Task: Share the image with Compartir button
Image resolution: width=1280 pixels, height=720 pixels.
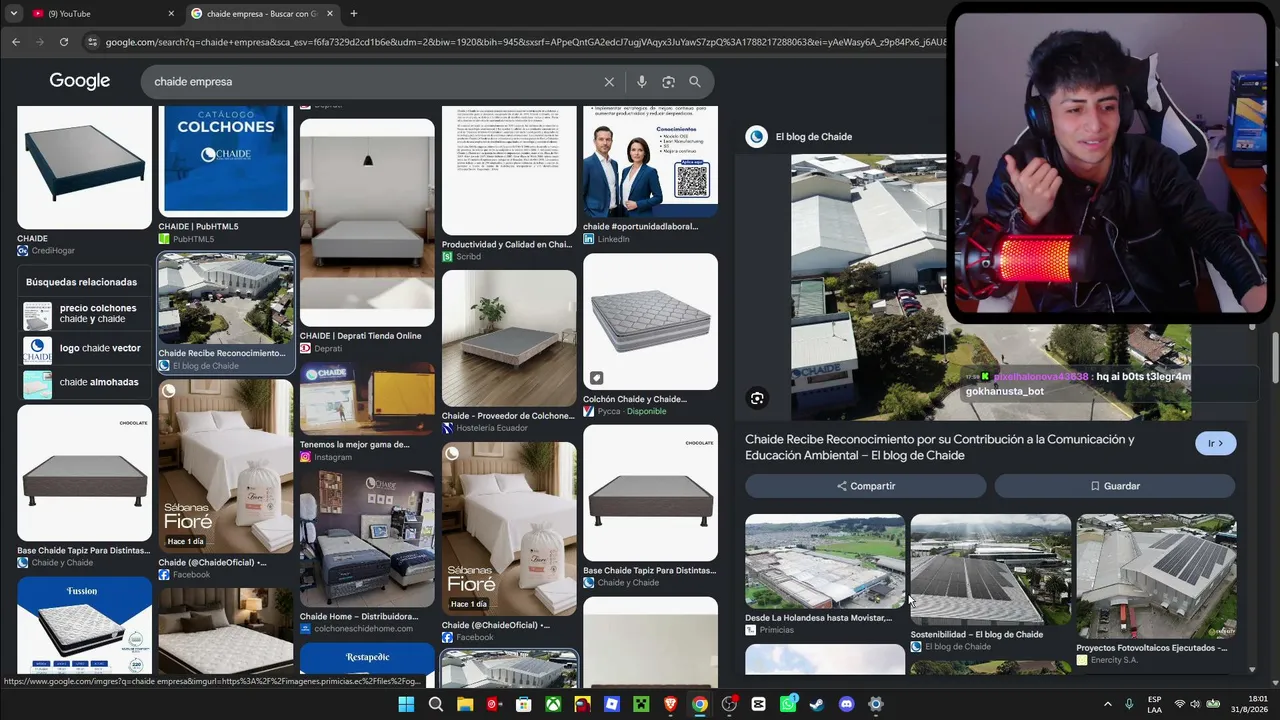Action: click(x=866, y=486)
